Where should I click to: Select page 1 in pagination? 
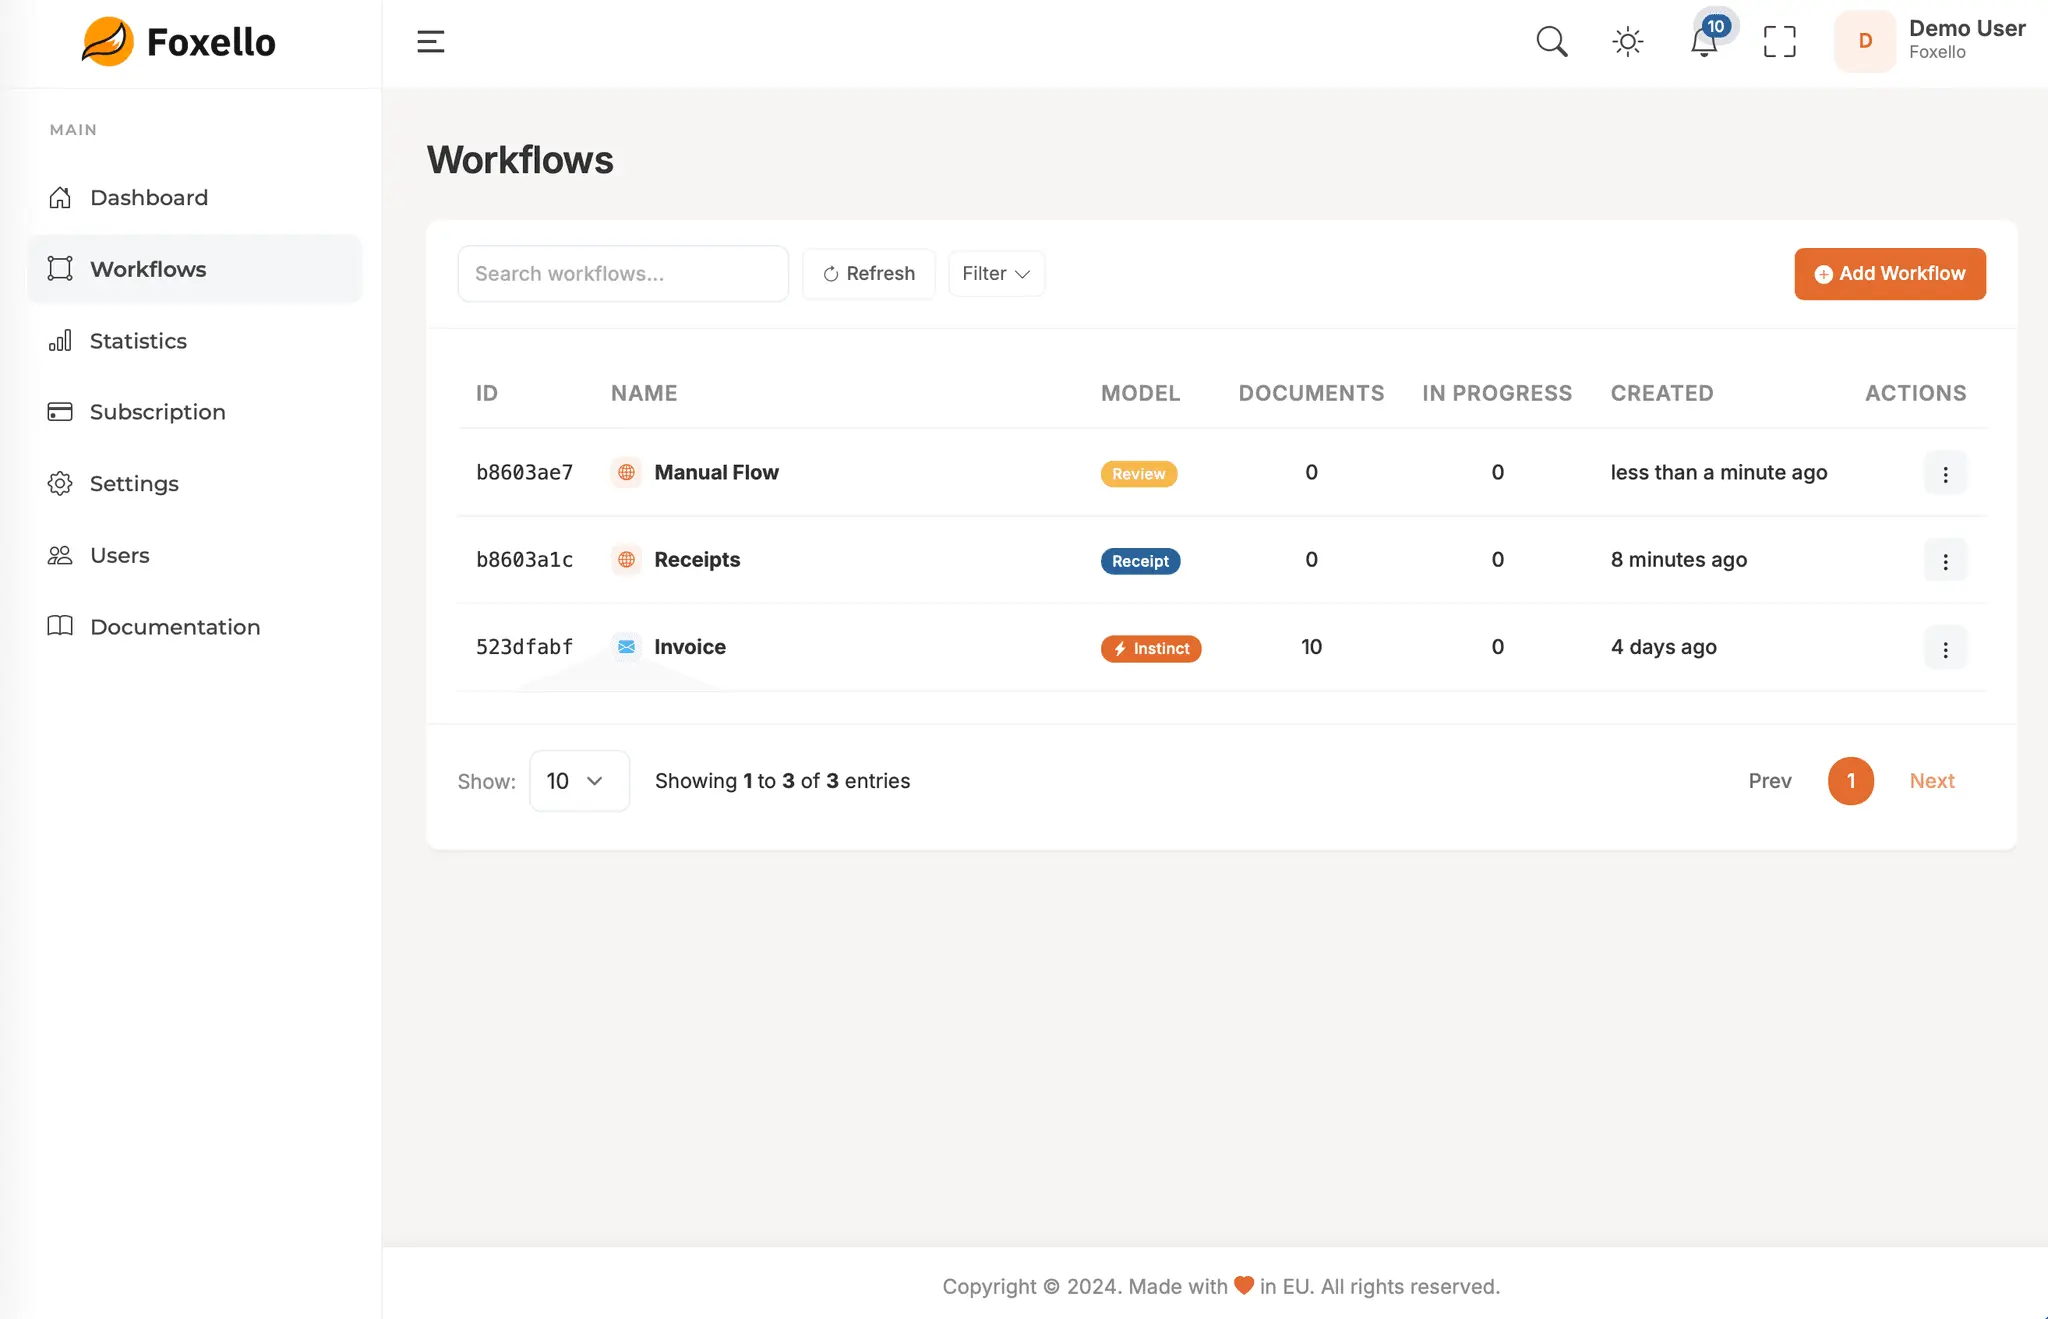(x=1851, y=781)
